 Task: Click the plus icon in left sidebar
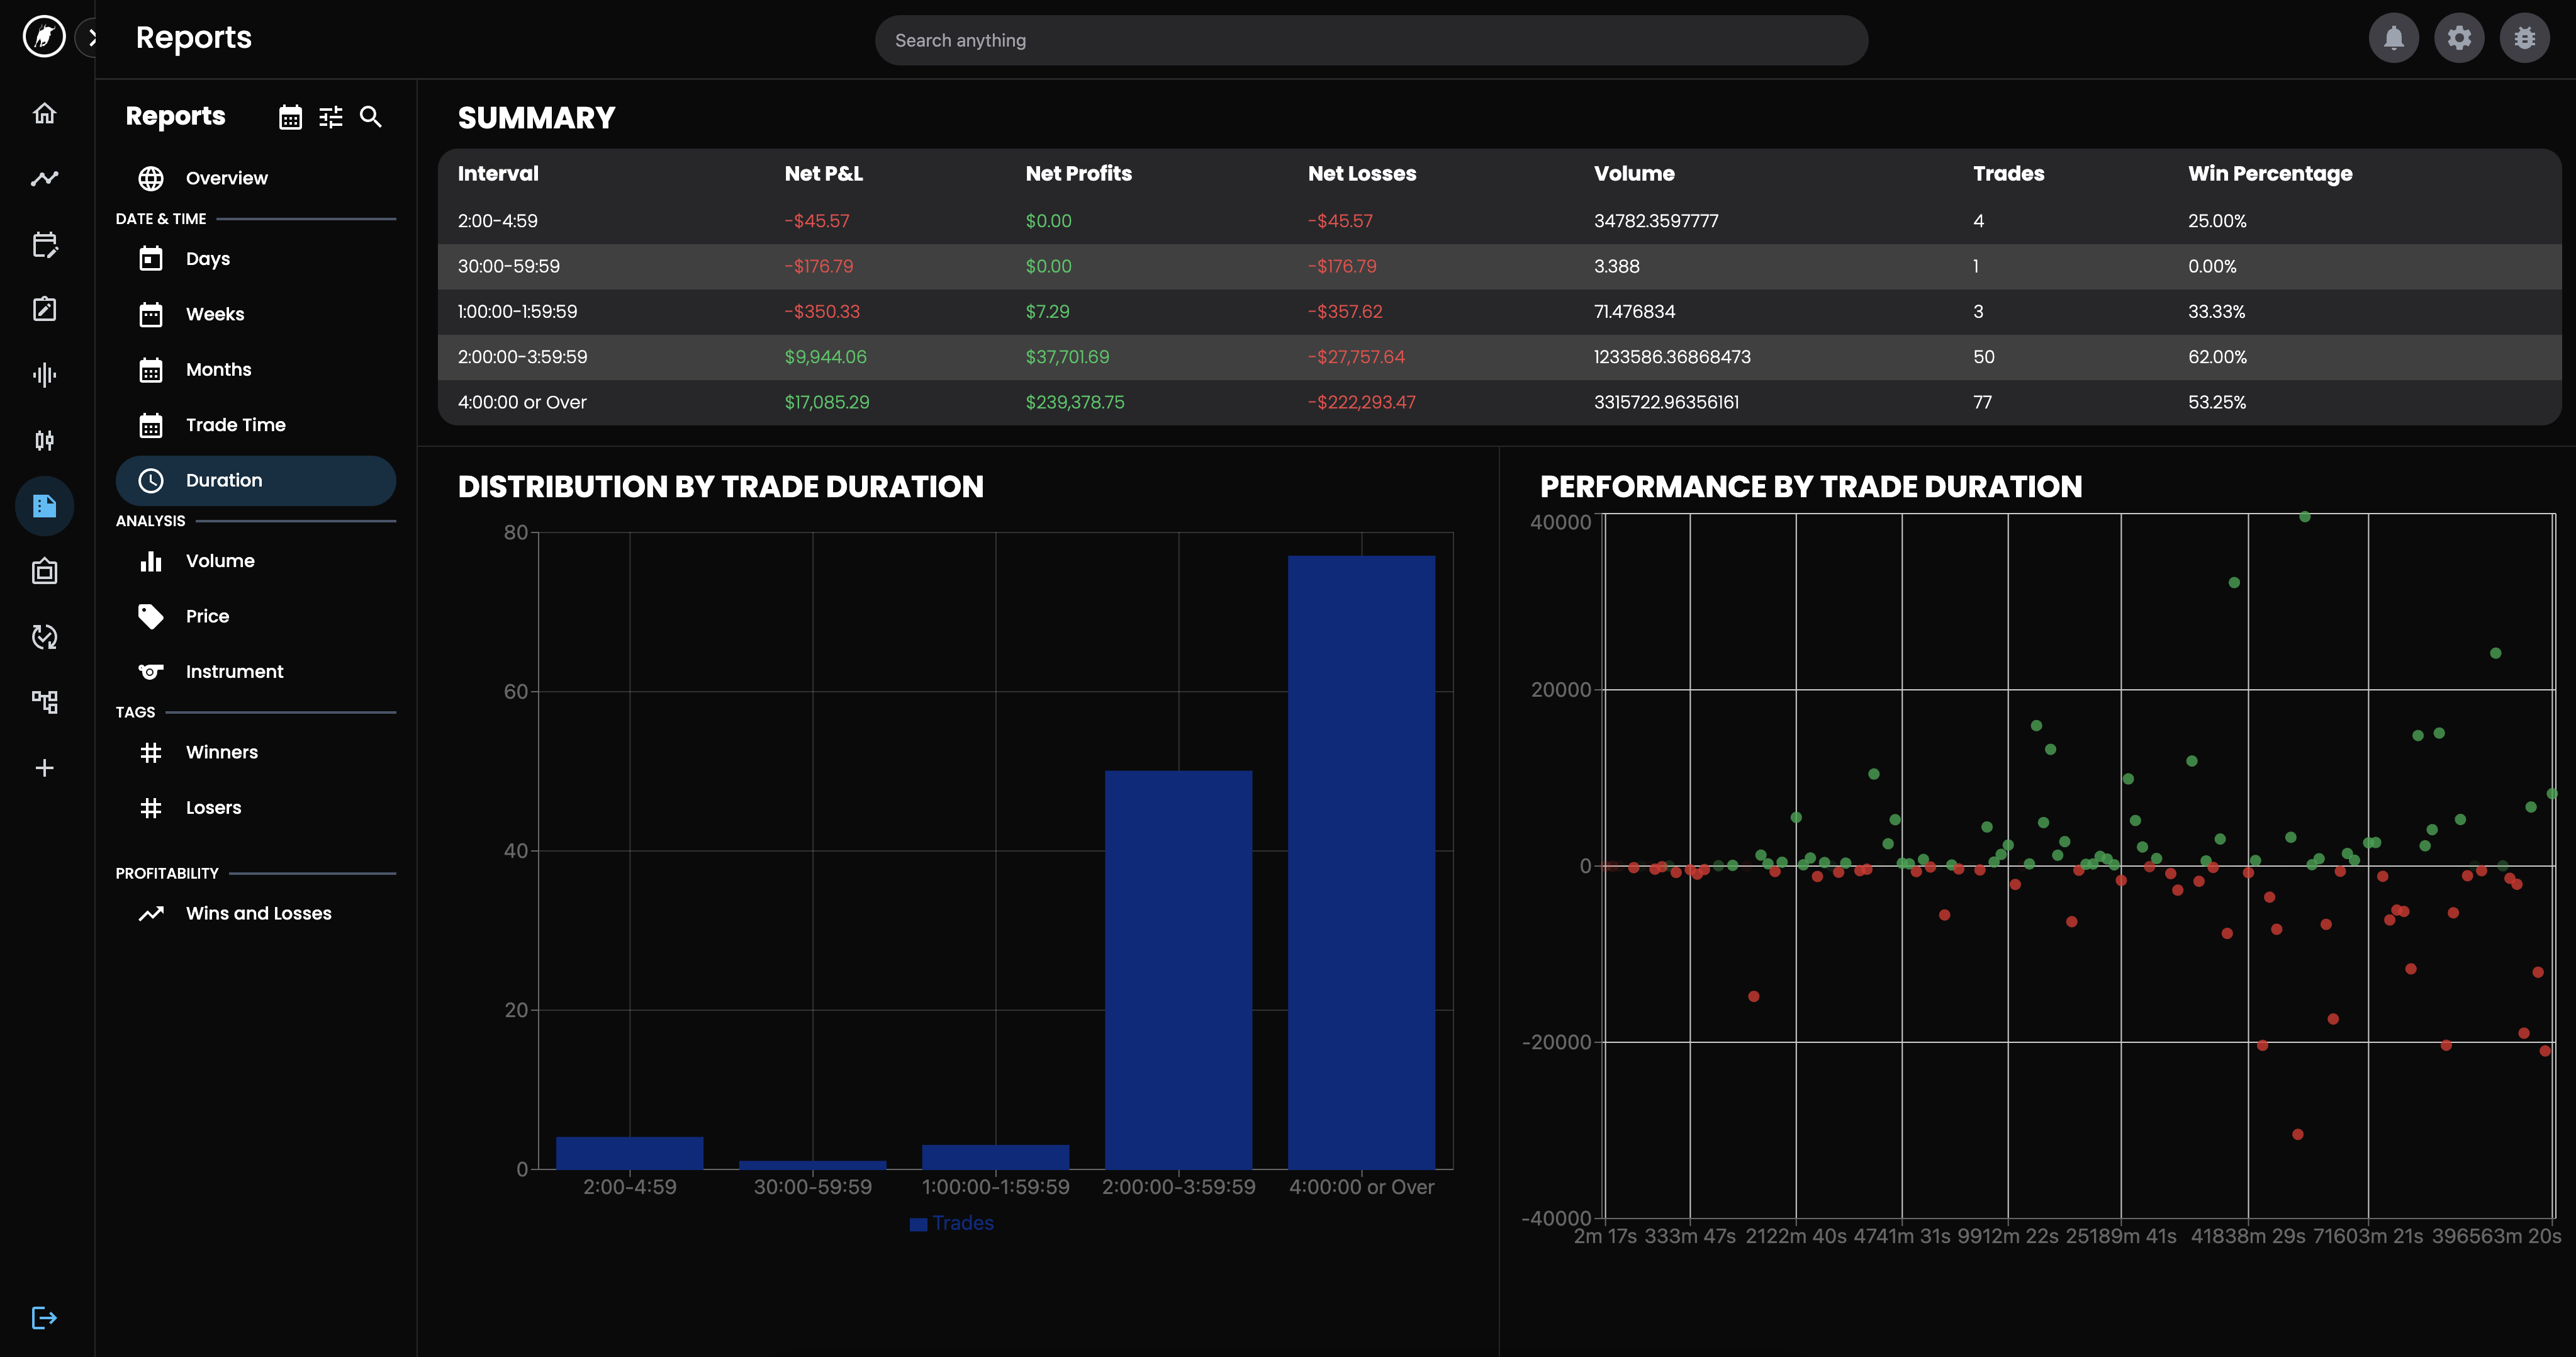tap(44, 768)
